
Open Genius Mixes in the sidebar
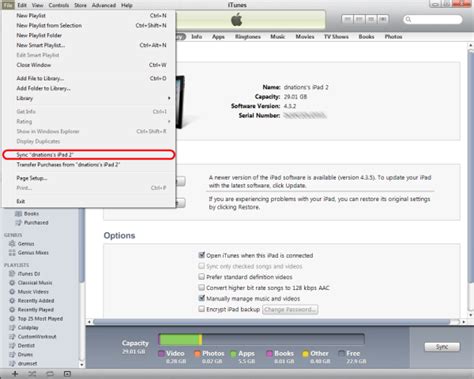coord(29,253)
